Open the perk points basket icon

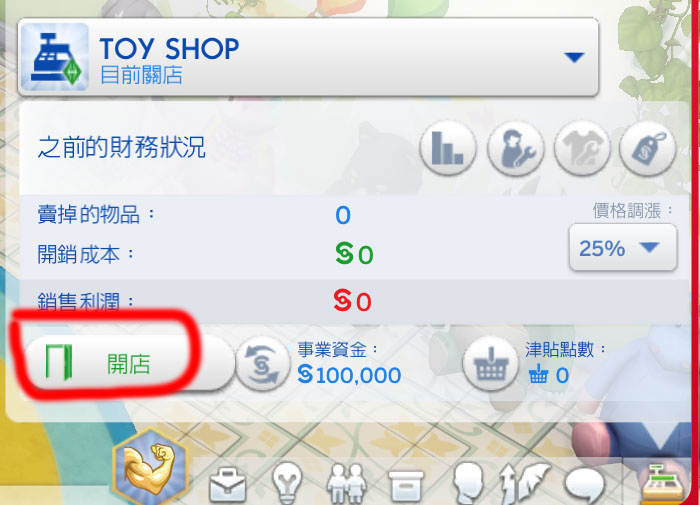(x=491, y=364)
